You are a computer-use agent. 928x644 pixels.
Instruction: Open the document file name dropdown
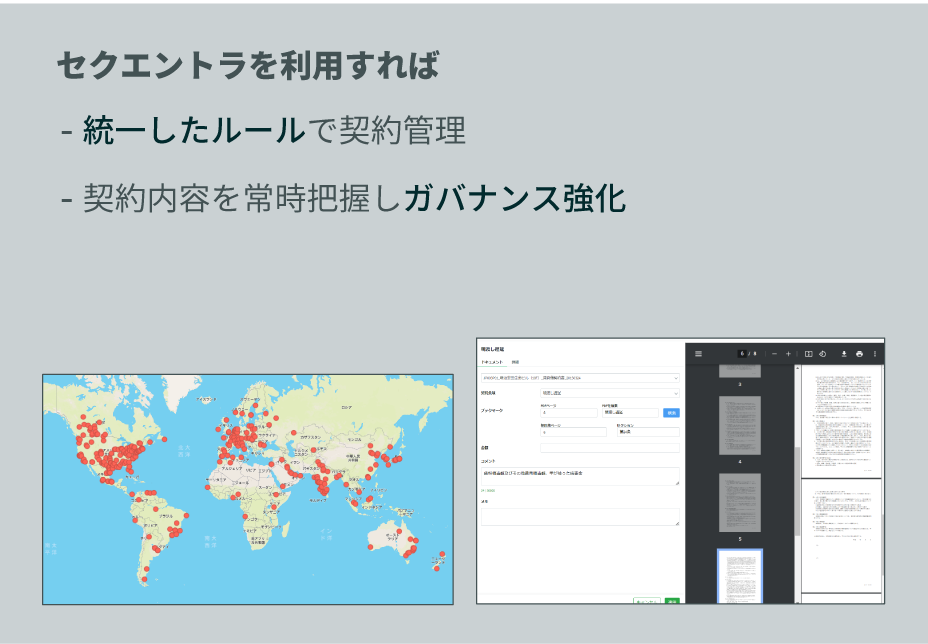tap(580, 378)
